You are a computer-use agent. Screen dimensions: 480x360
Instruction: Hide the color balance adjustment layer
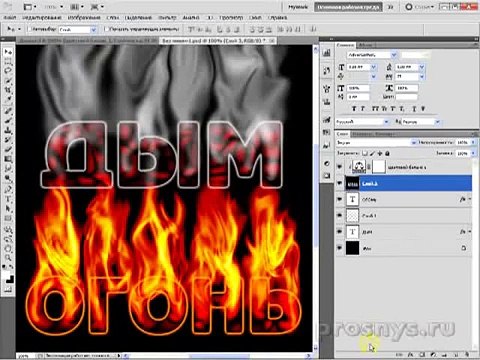tap(339, 167)
